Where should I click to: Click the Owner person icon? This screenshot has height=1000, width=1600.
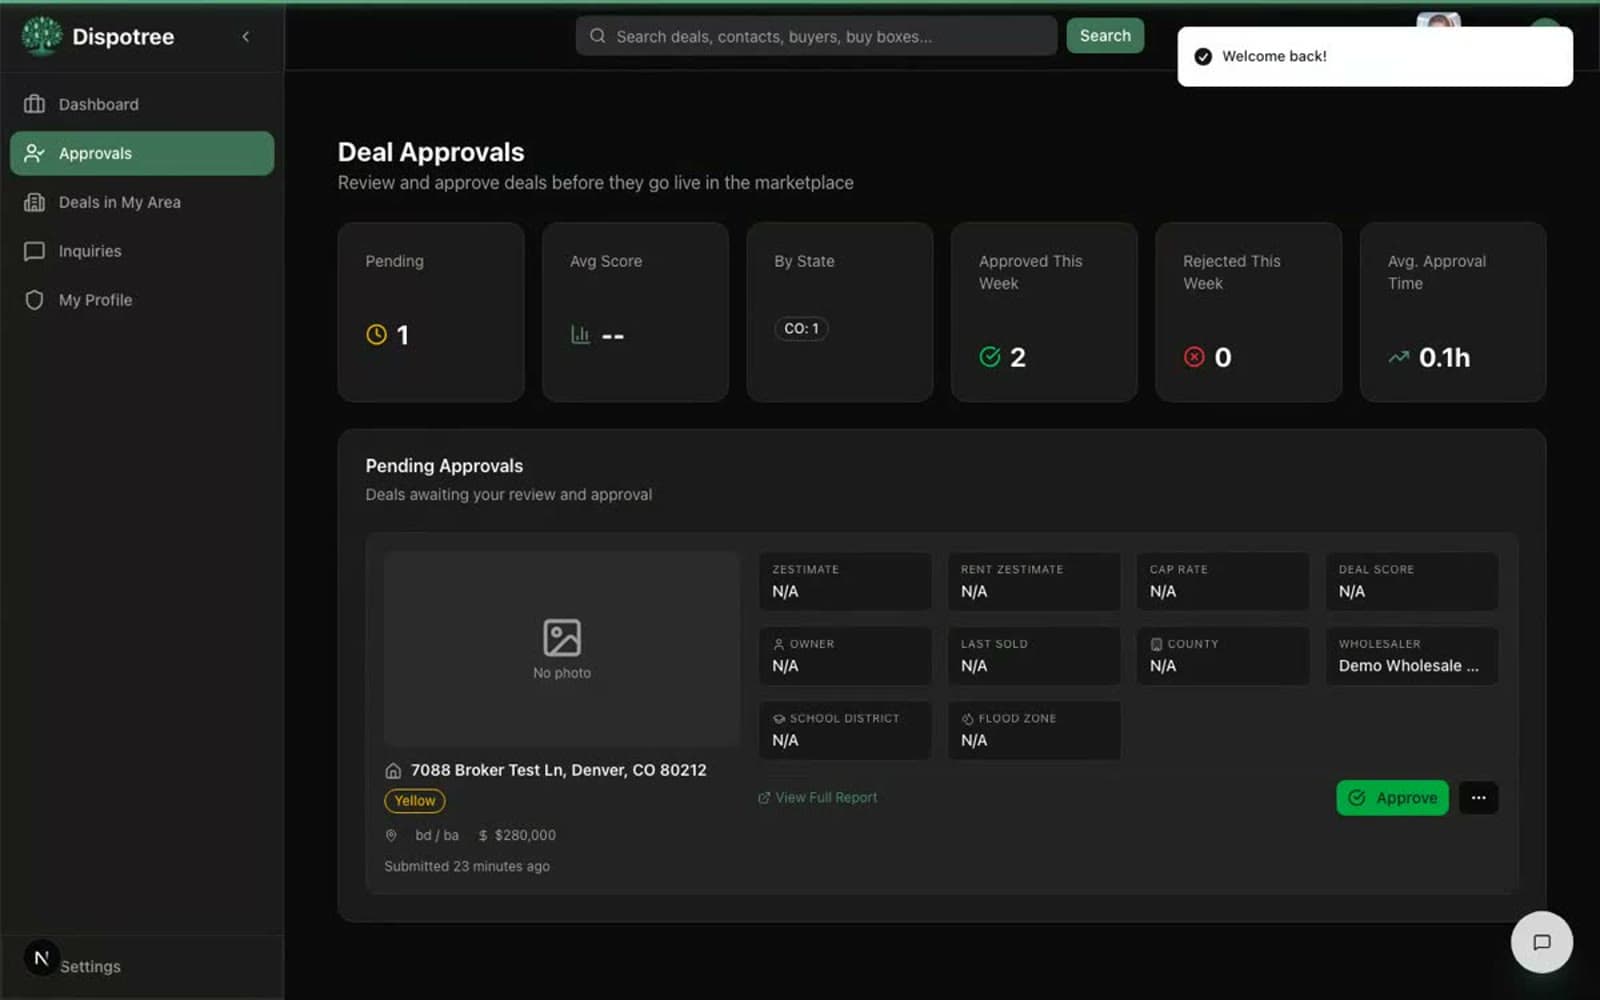click(x=779, y=644)
